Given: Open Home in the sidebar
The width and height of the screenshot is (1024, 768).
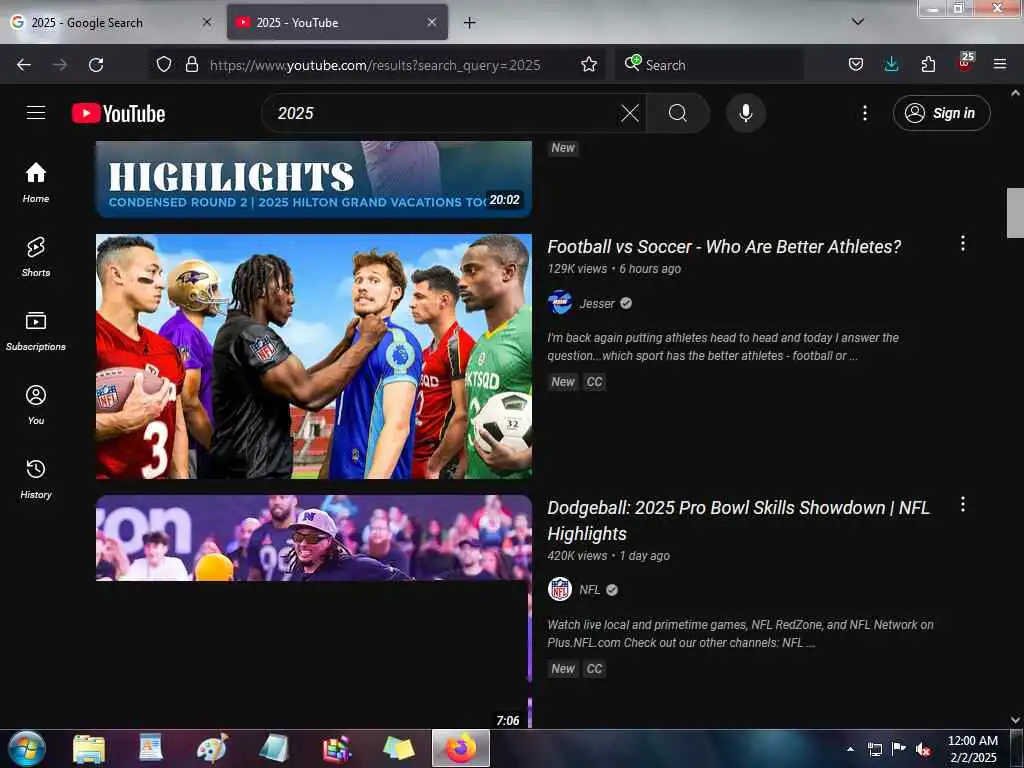Looking at the screenshot, I should [36, 183].
